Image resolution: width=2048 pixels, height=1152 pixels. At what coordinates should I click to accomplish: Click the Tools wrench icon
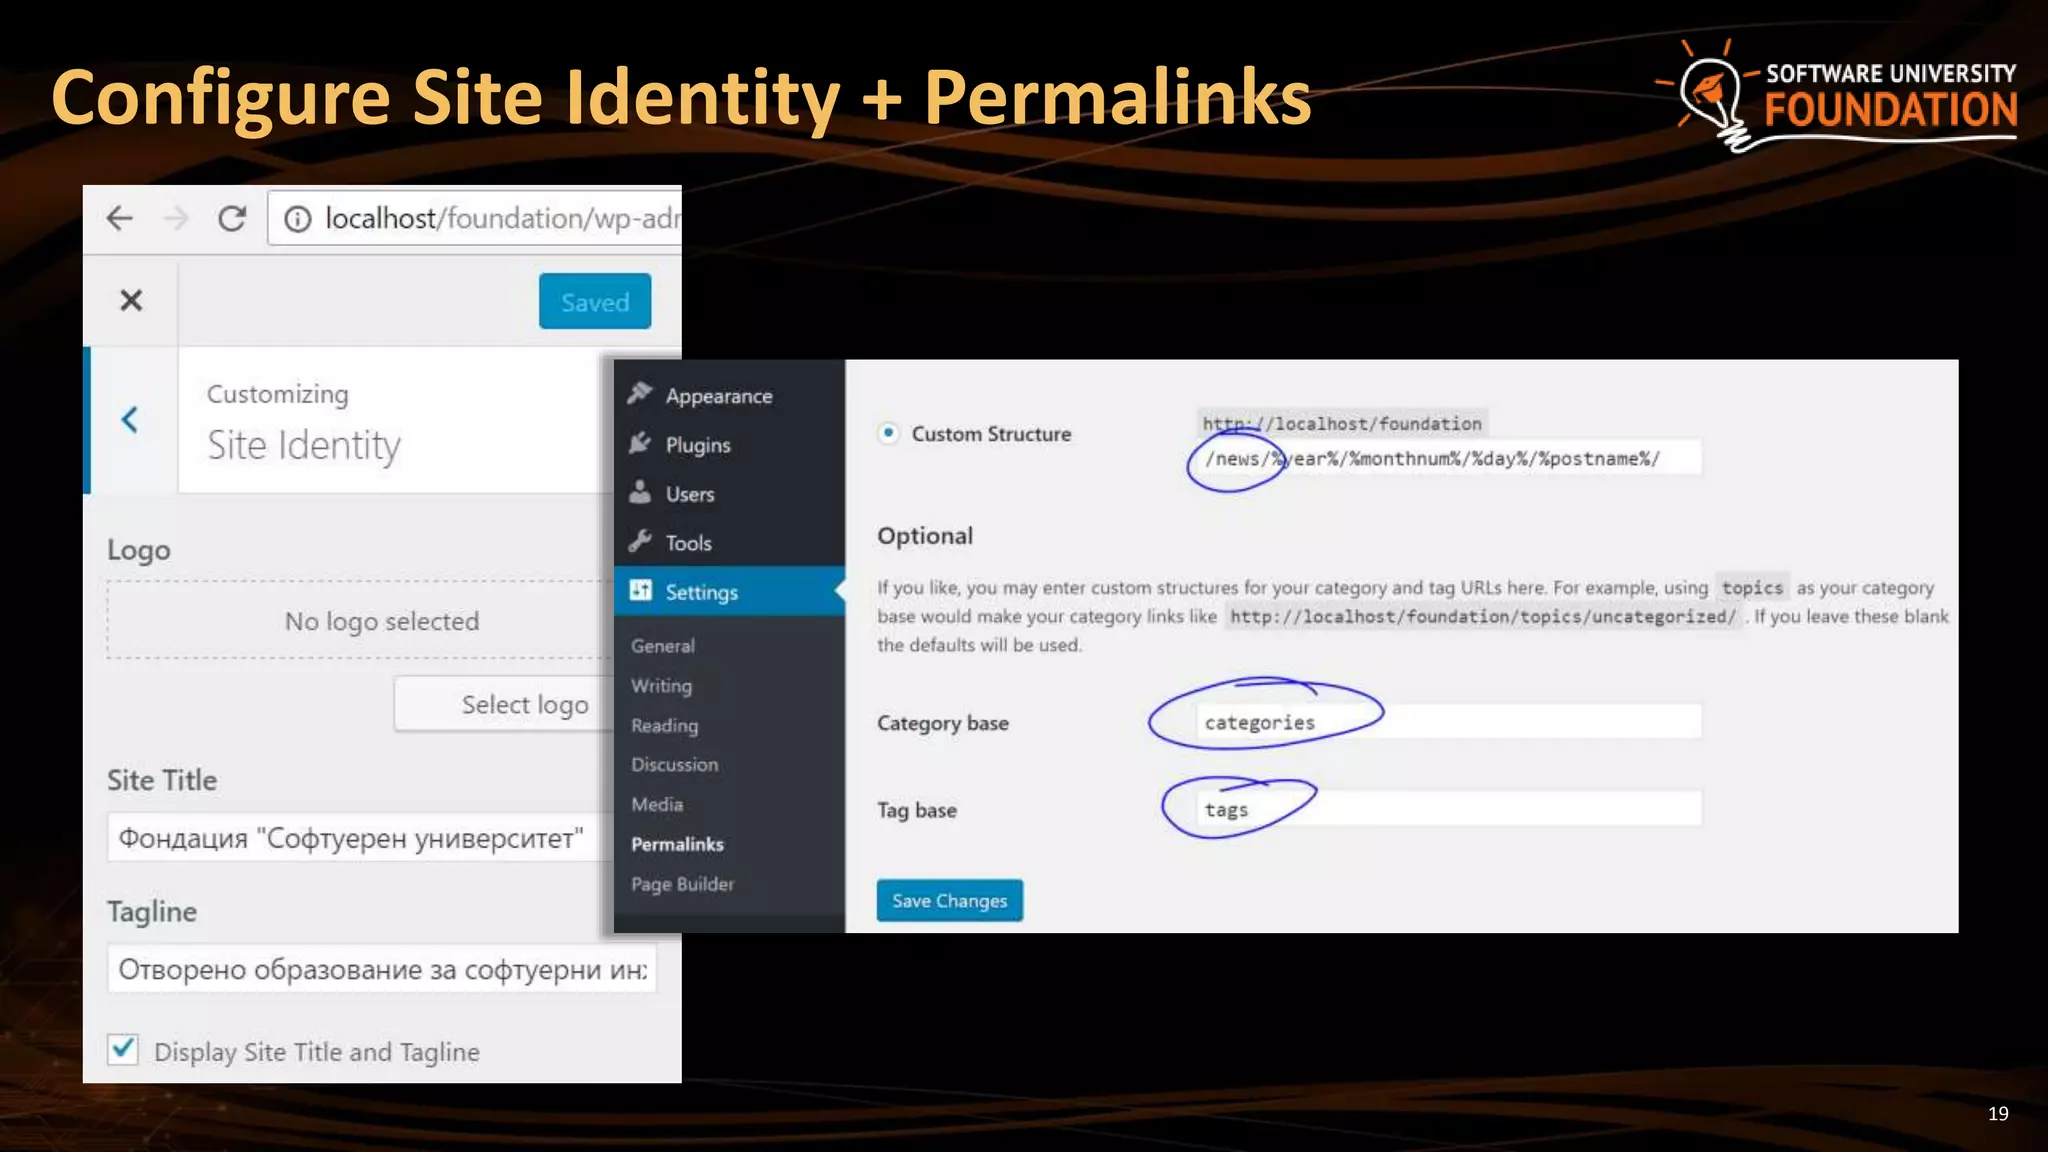(x=640, y=541)
